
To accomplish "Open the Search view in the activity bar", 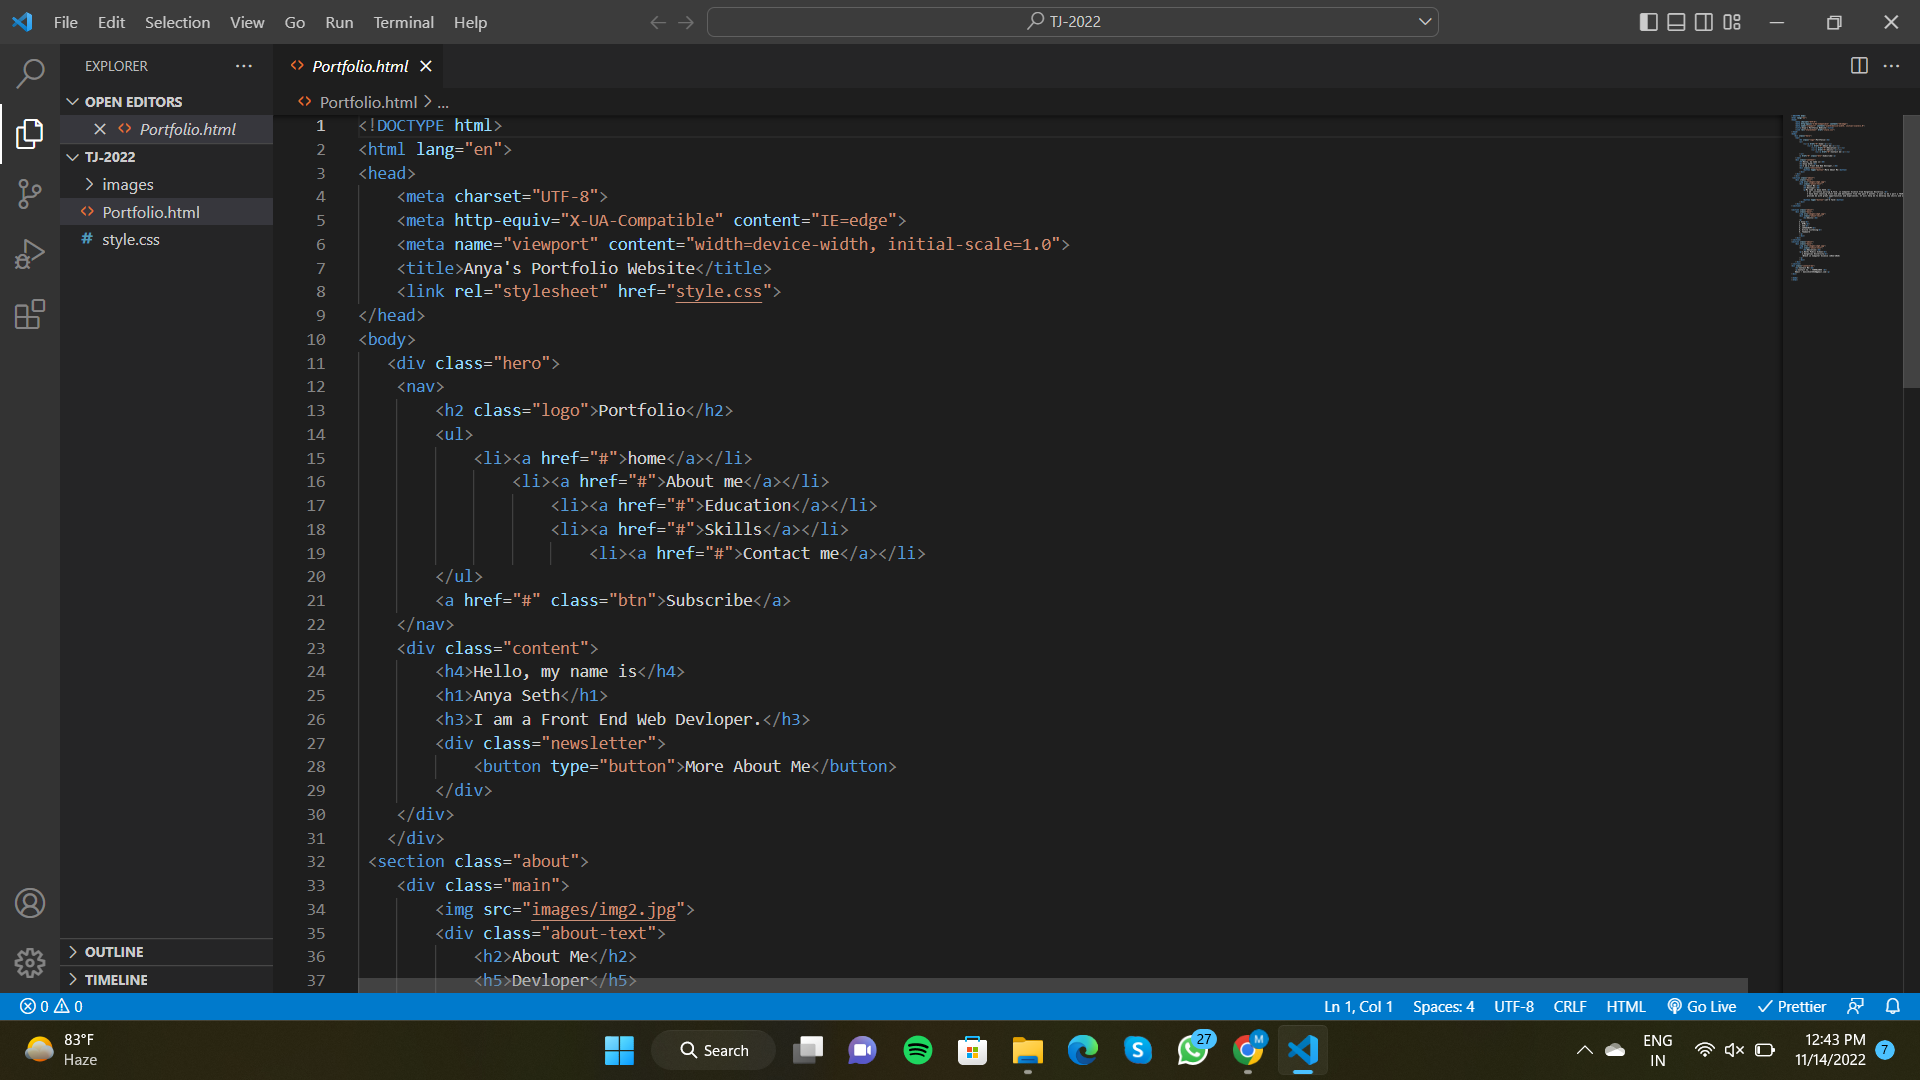I will (29, 73).
